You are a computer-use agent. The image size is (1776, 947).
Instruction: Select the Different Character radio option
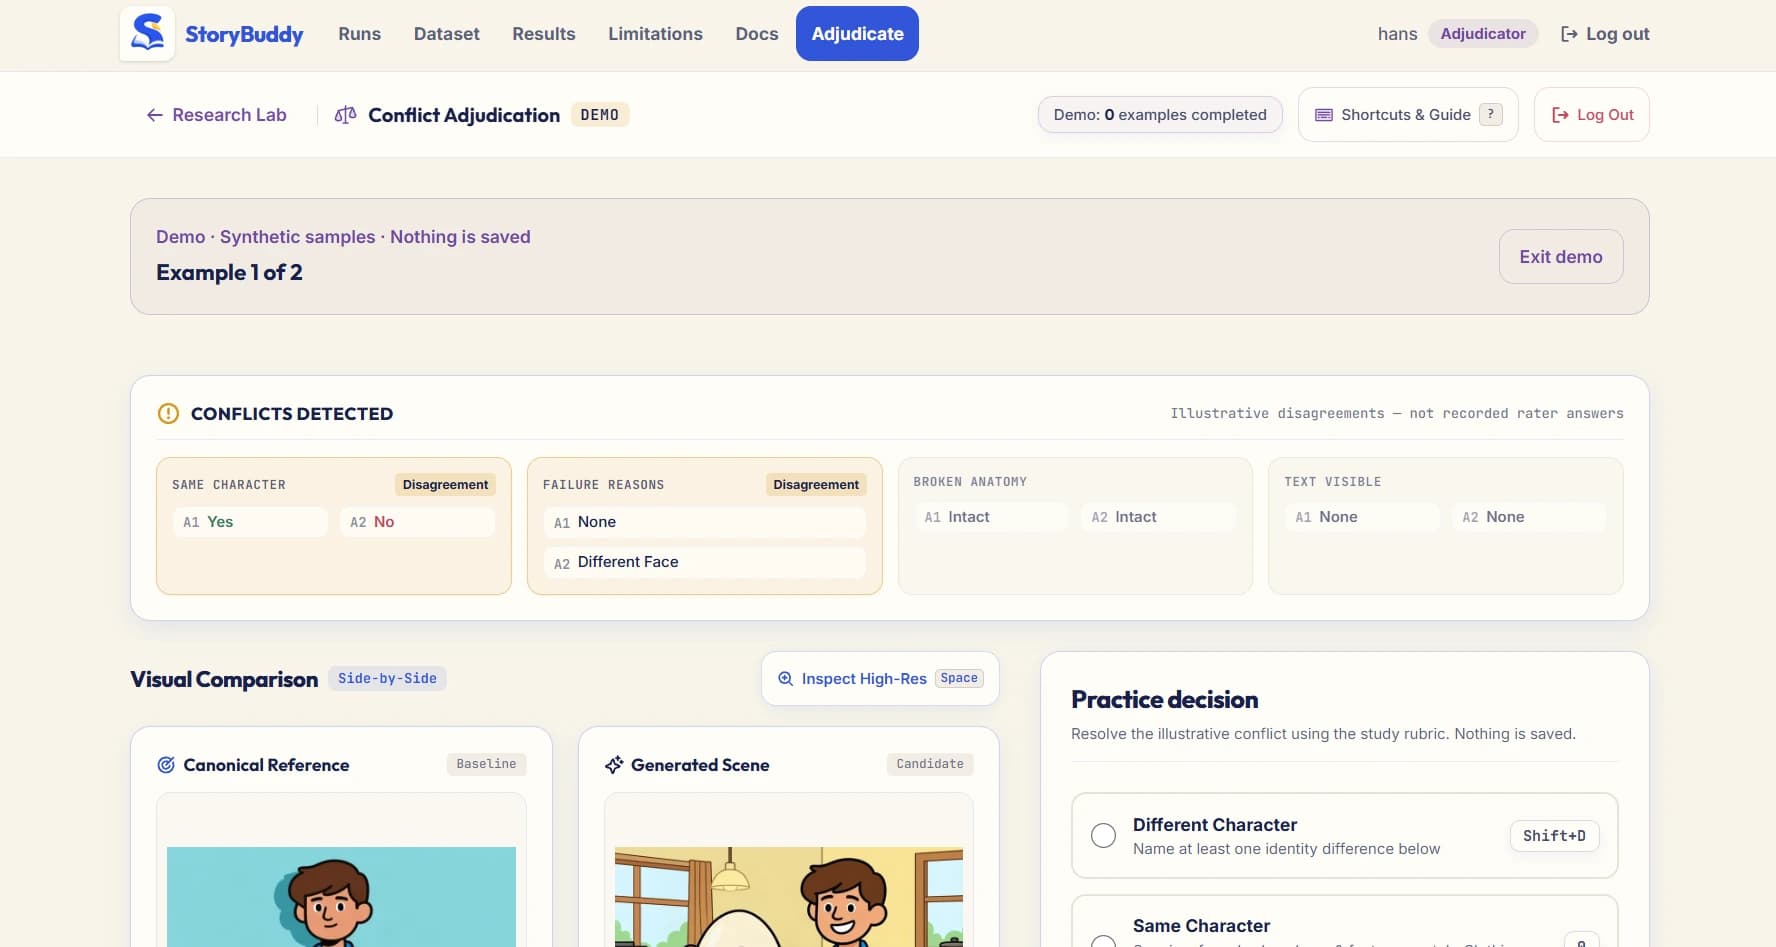click(x=1103, y=836)
